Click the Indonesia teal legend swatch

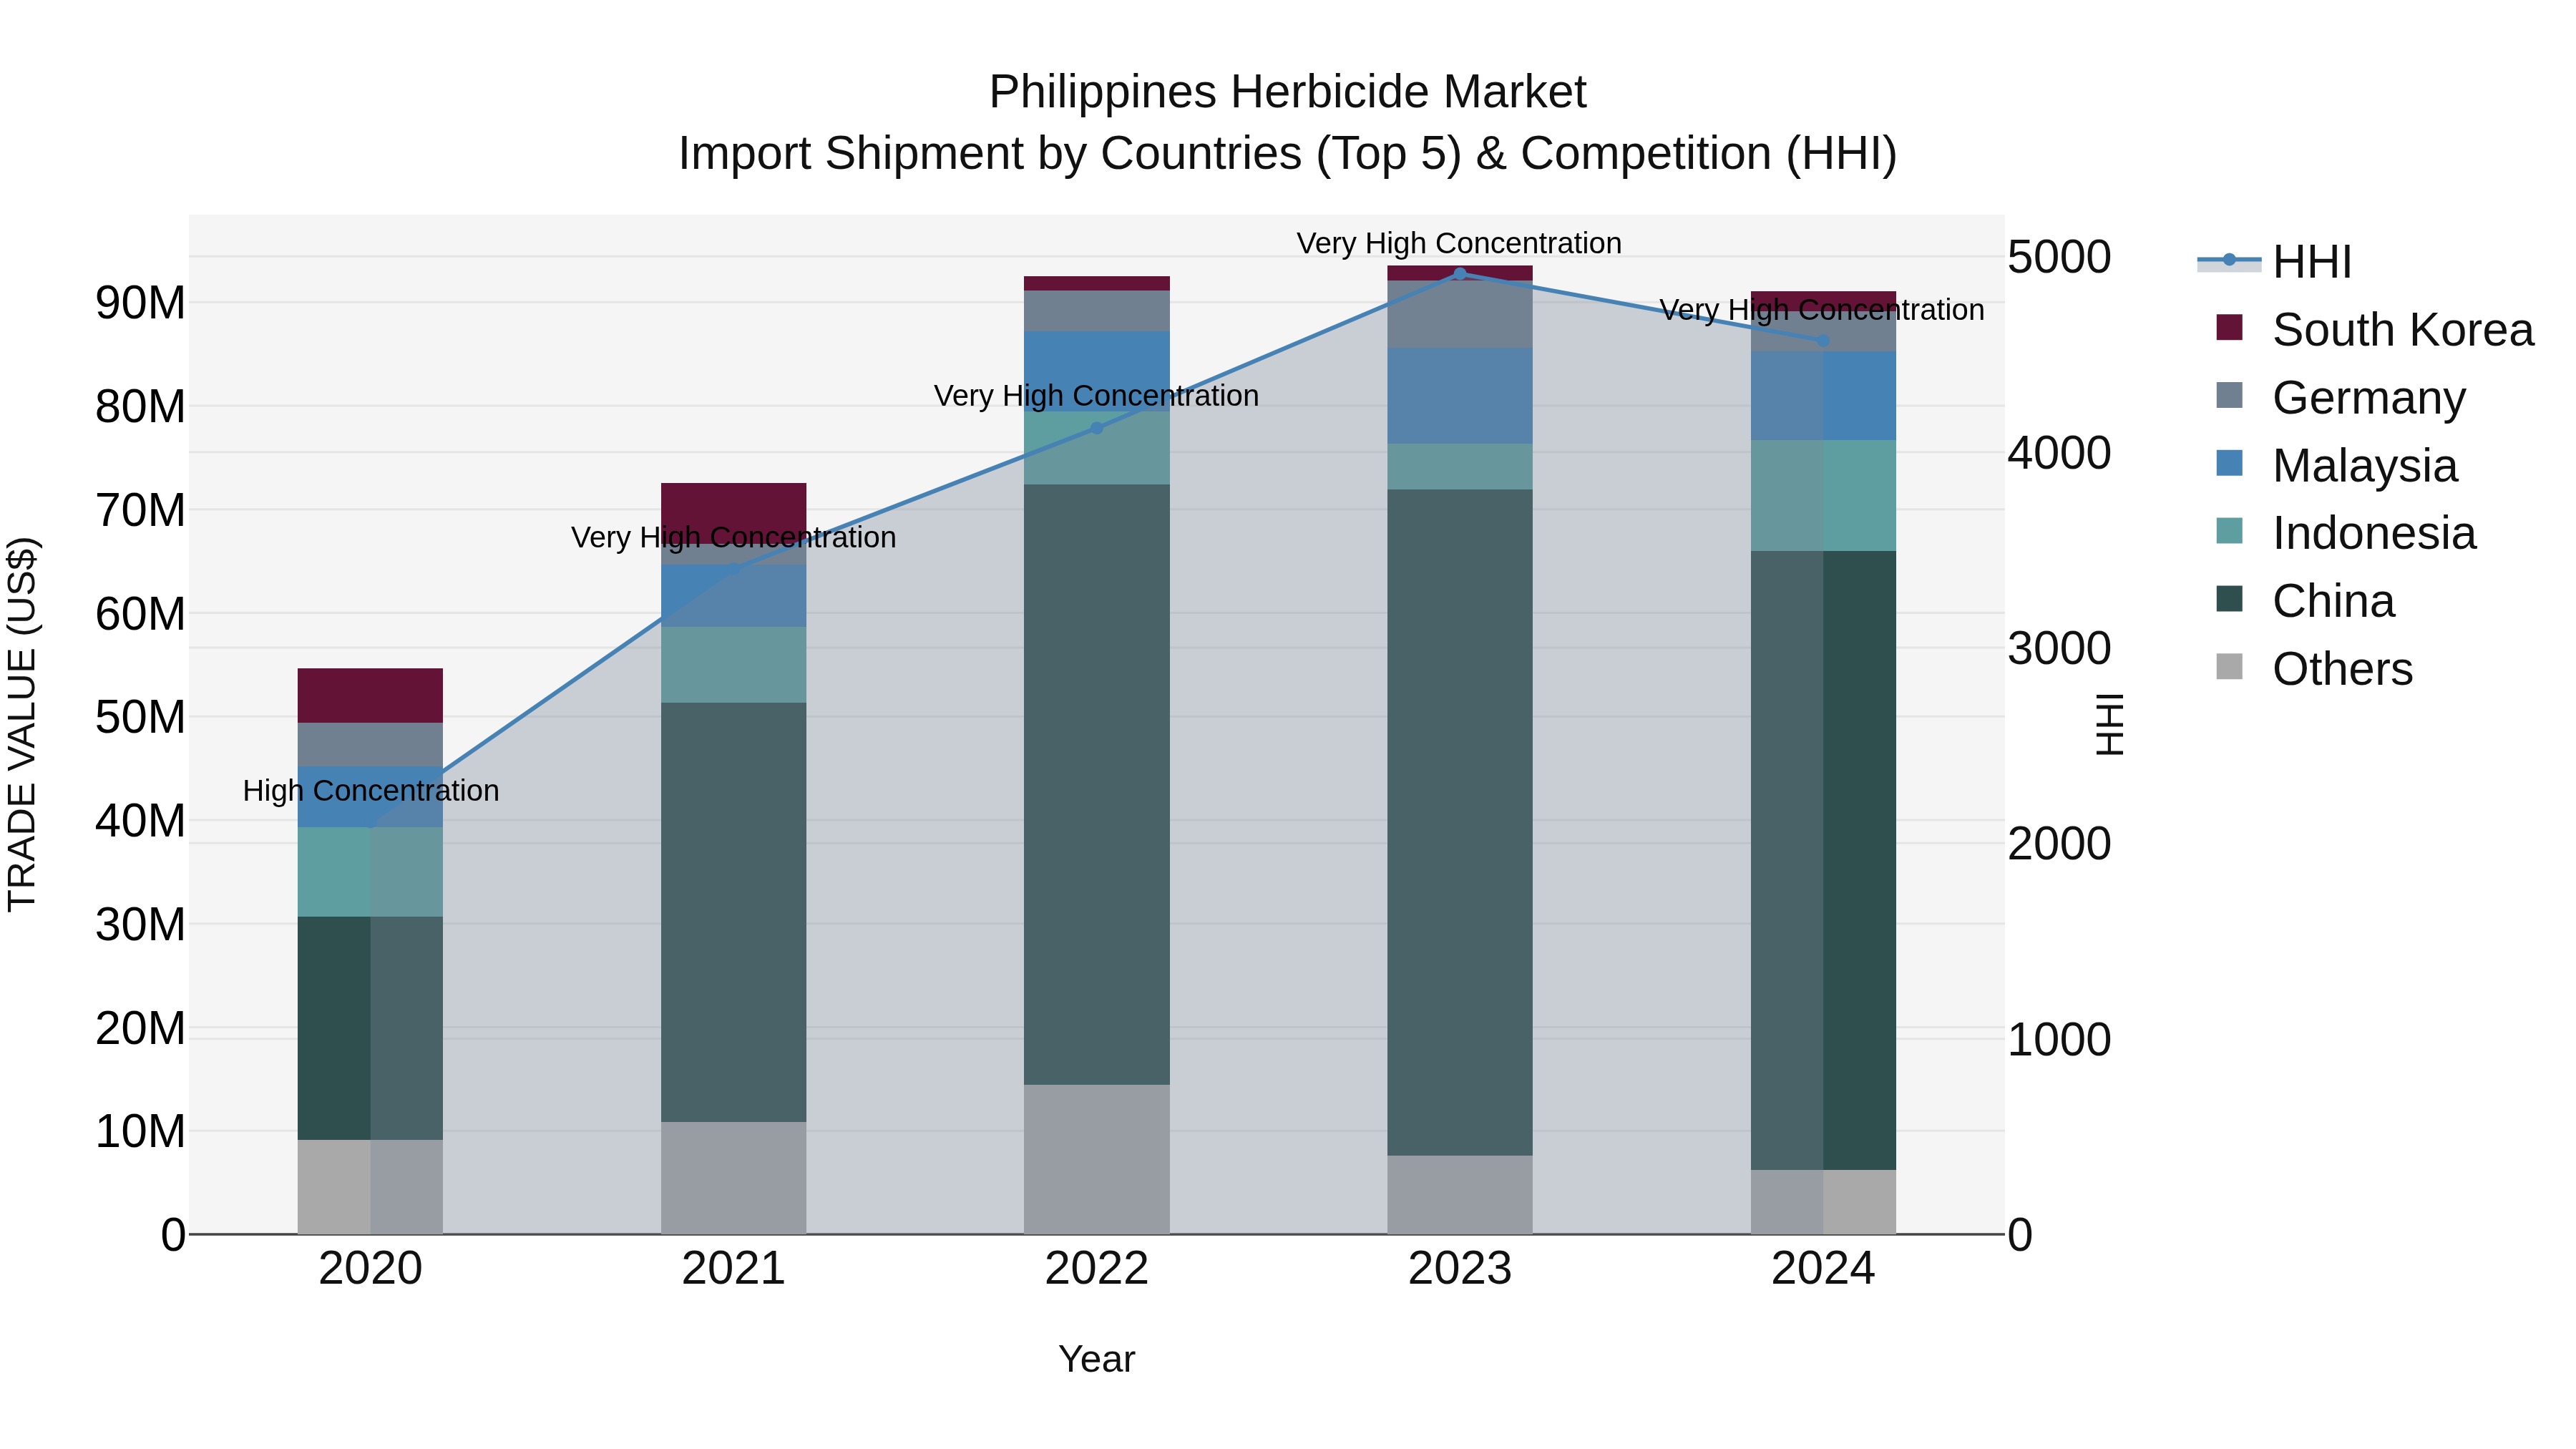2229,531
